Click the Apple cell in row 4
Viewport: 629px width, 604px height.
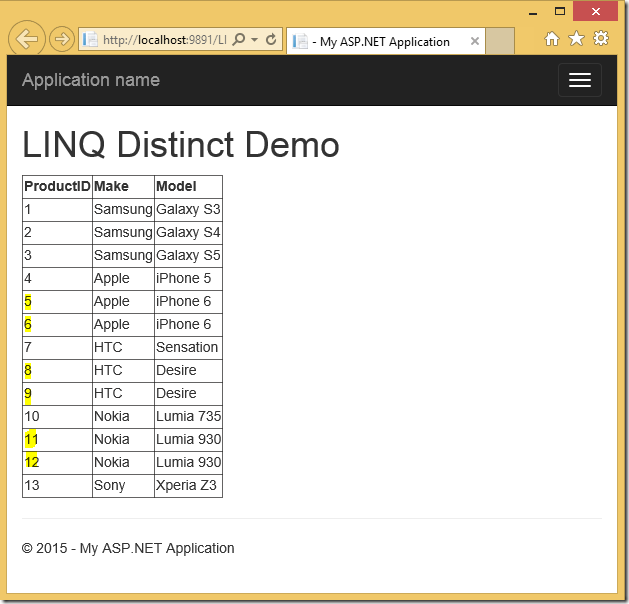[123, 278]
